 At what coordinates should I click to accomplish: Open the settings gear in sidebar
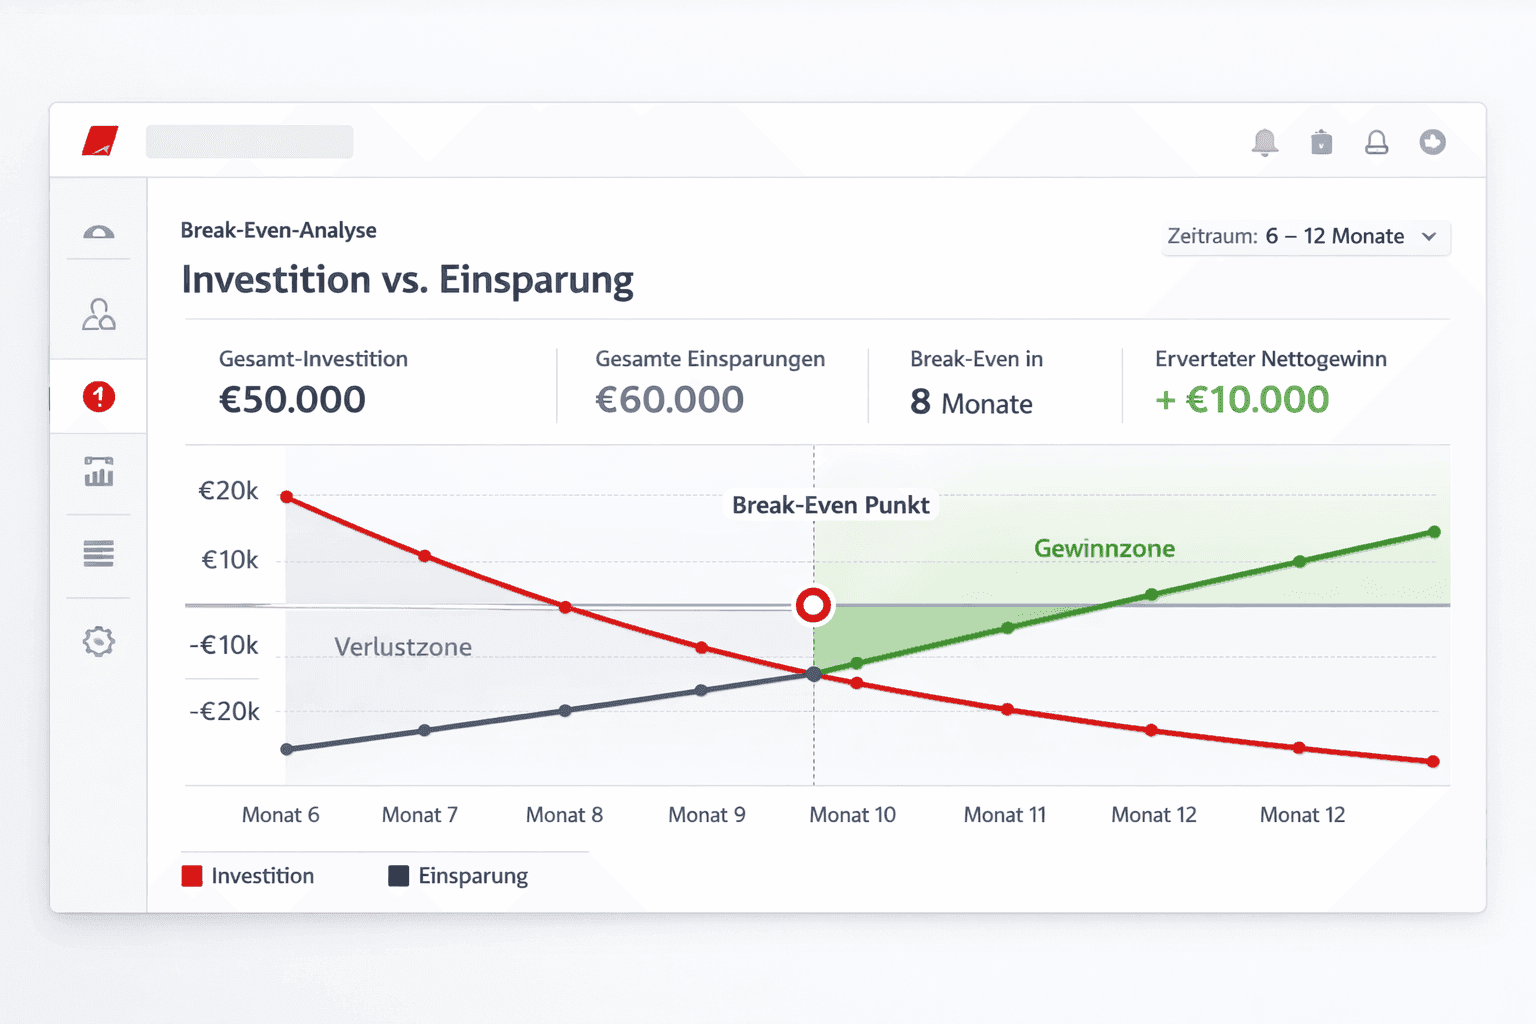coord(98,641)
